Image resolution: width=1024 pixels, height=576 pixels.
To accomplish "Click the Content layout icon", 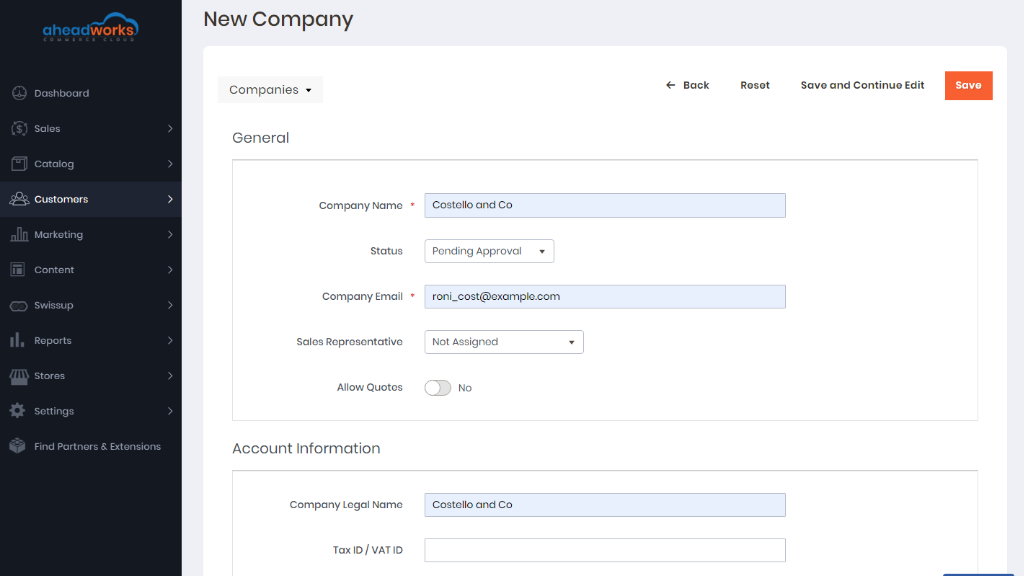I will click(x=18, y=270).
